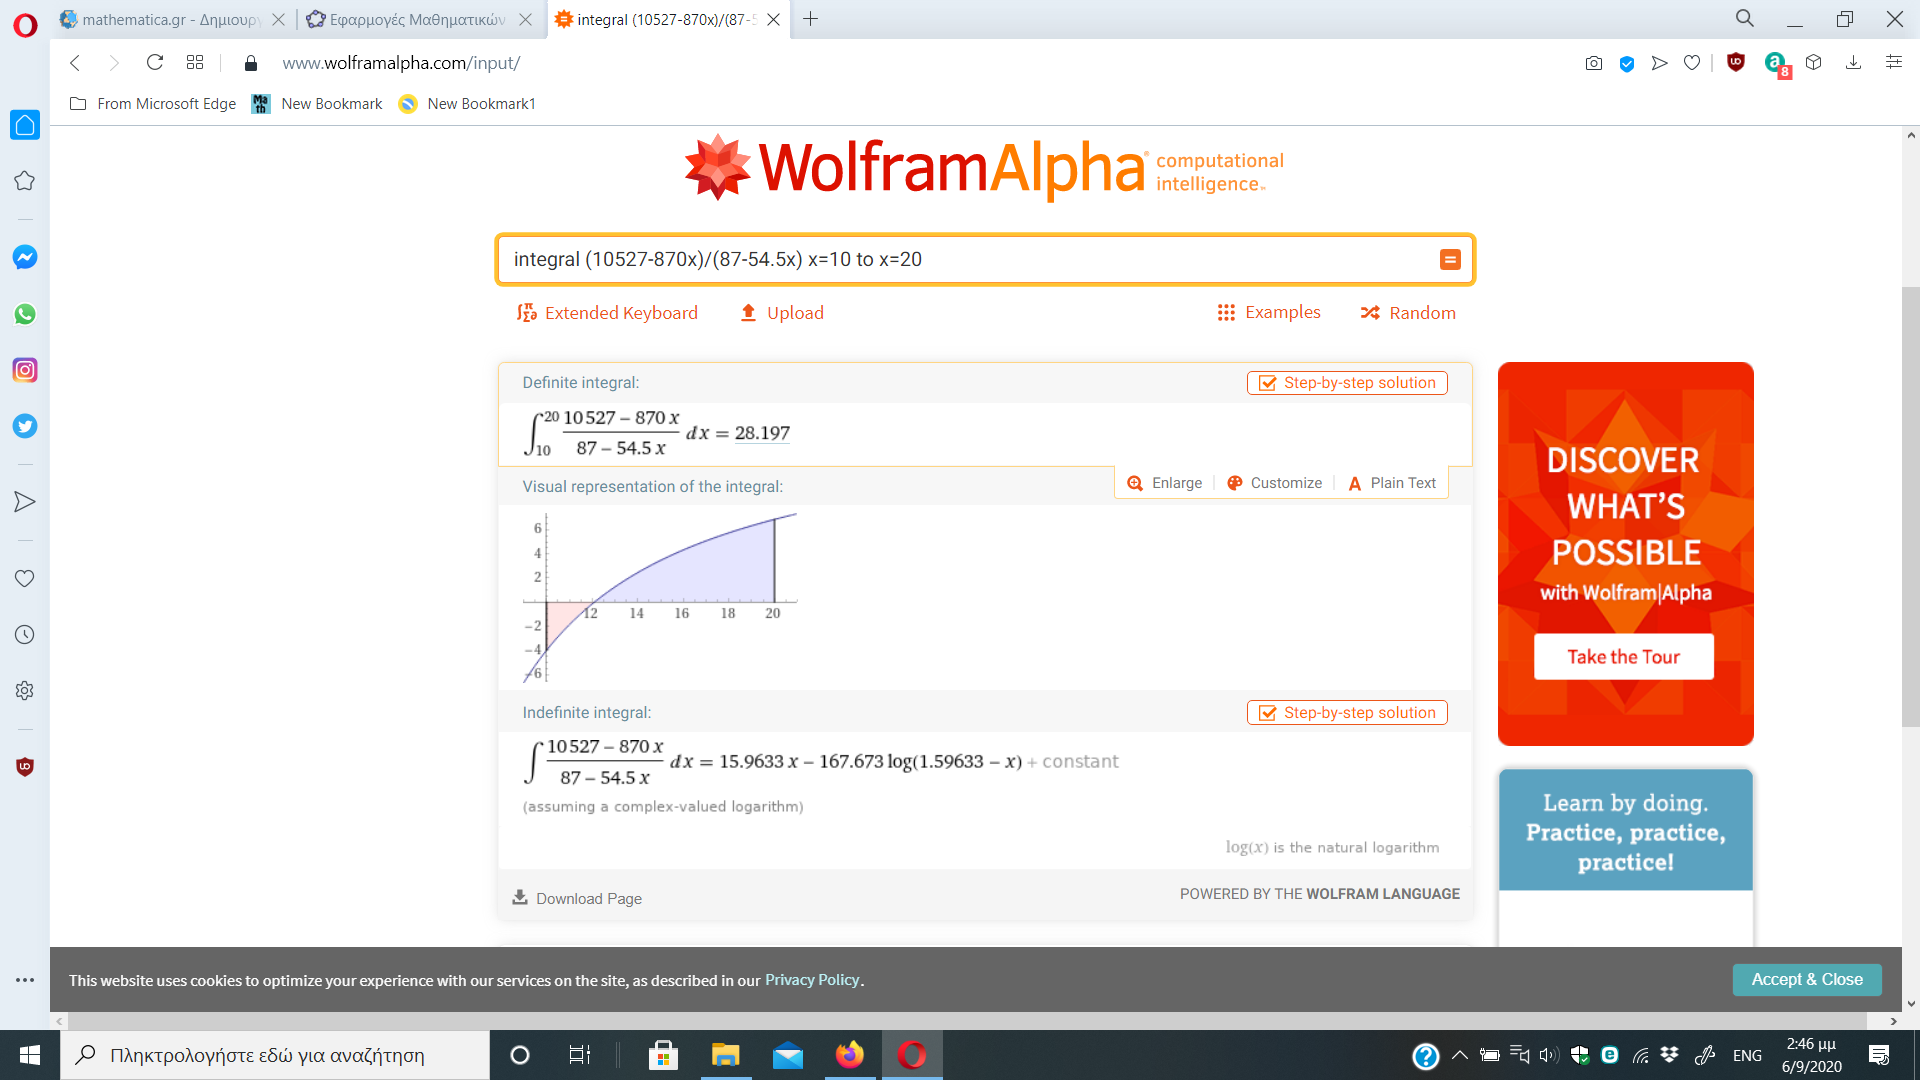Open Task View on the taskbar
Screen dimensions: 1920x1080
tap(580, 1055)
